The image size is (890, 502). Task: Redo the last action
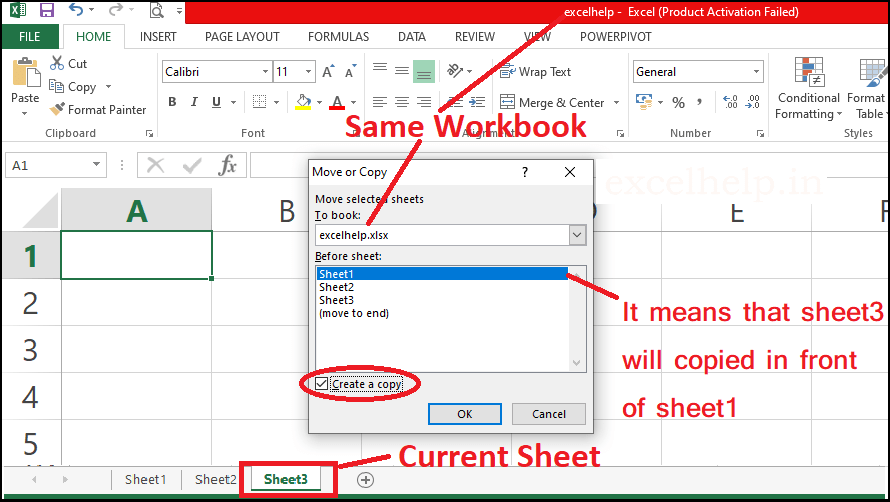point(115,9)
